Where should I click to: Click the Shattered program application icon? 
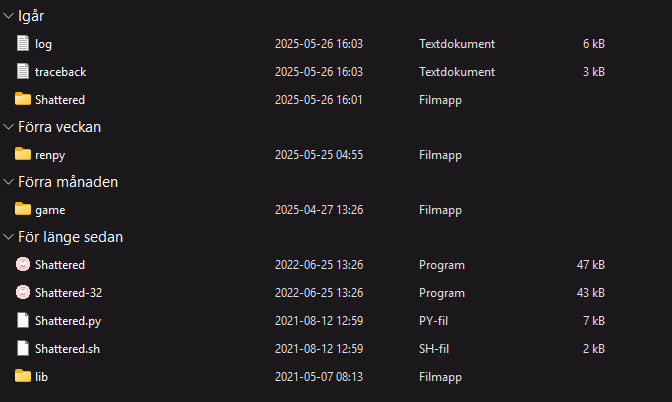click(x=23, y=264)
